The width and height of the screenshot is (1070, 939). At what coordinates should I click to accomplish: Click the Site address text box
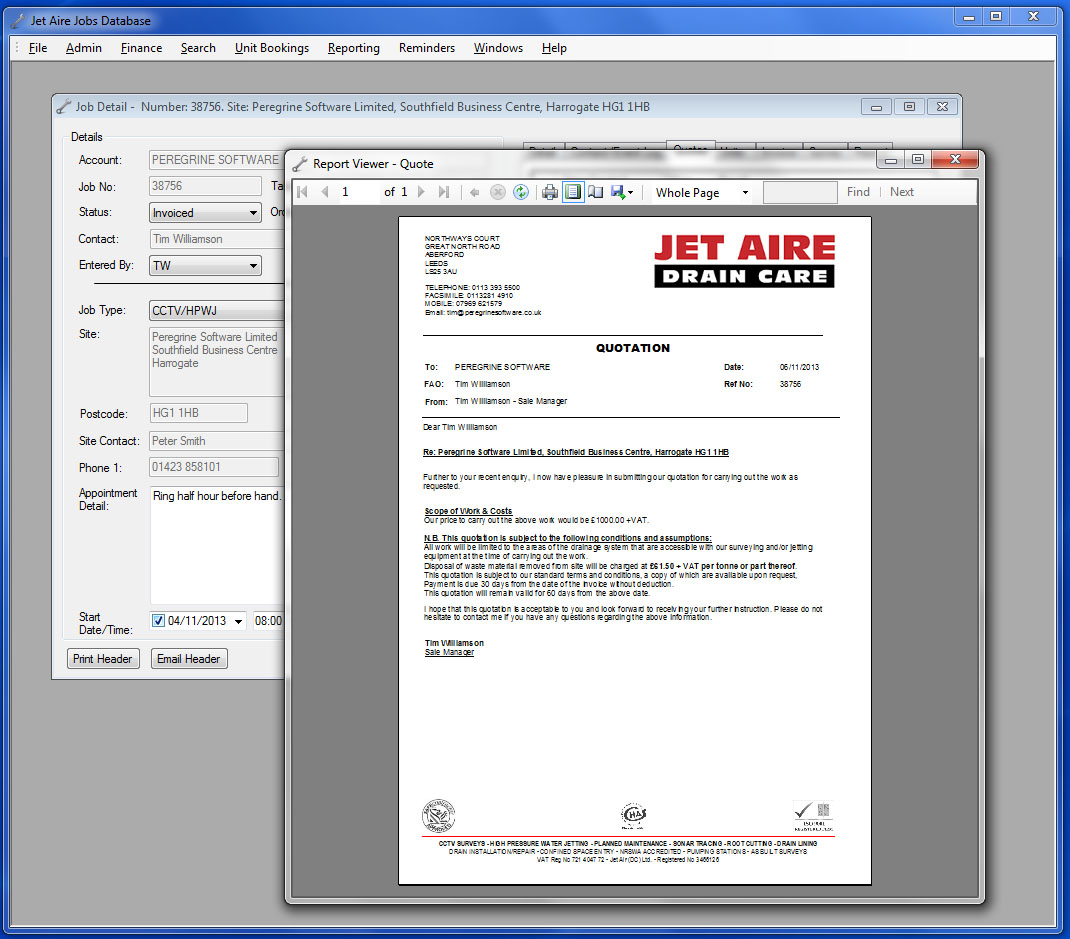pos(217,362)
